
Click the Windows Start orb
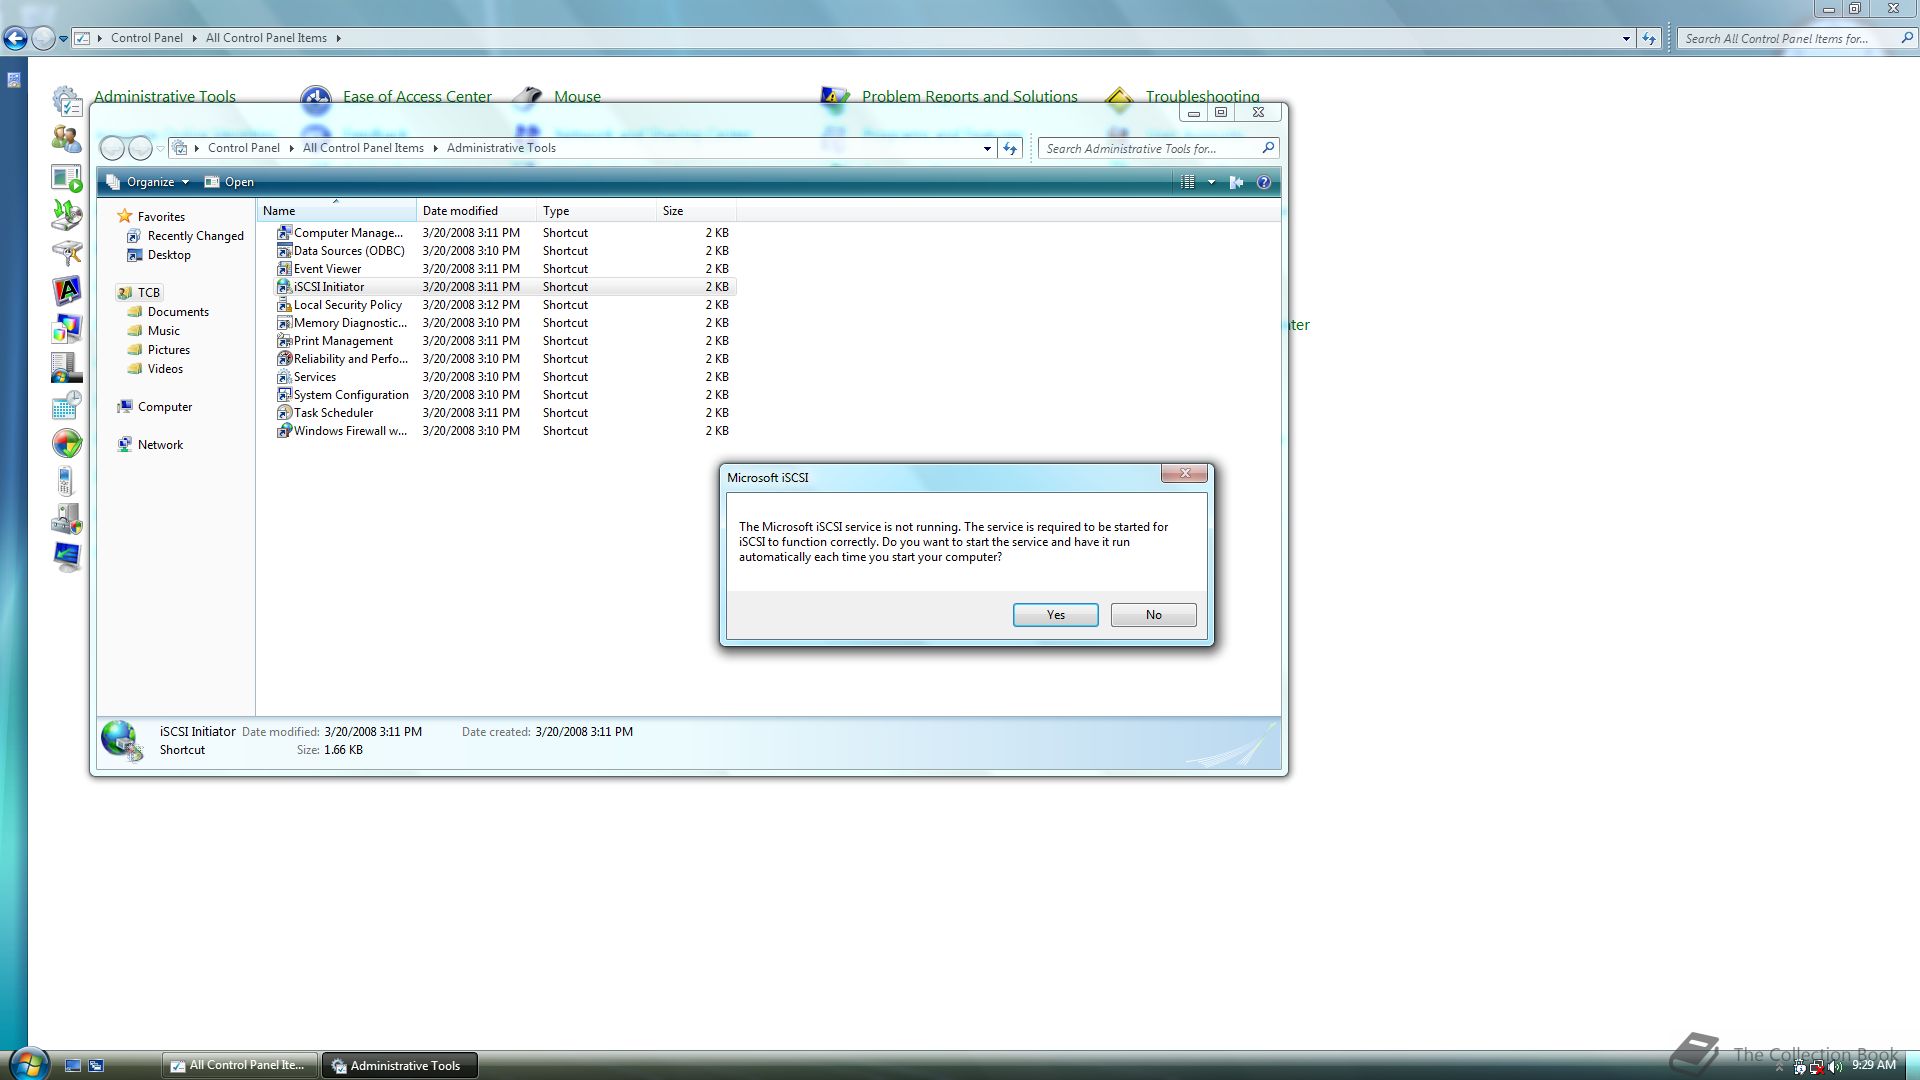pos(27,1064)
